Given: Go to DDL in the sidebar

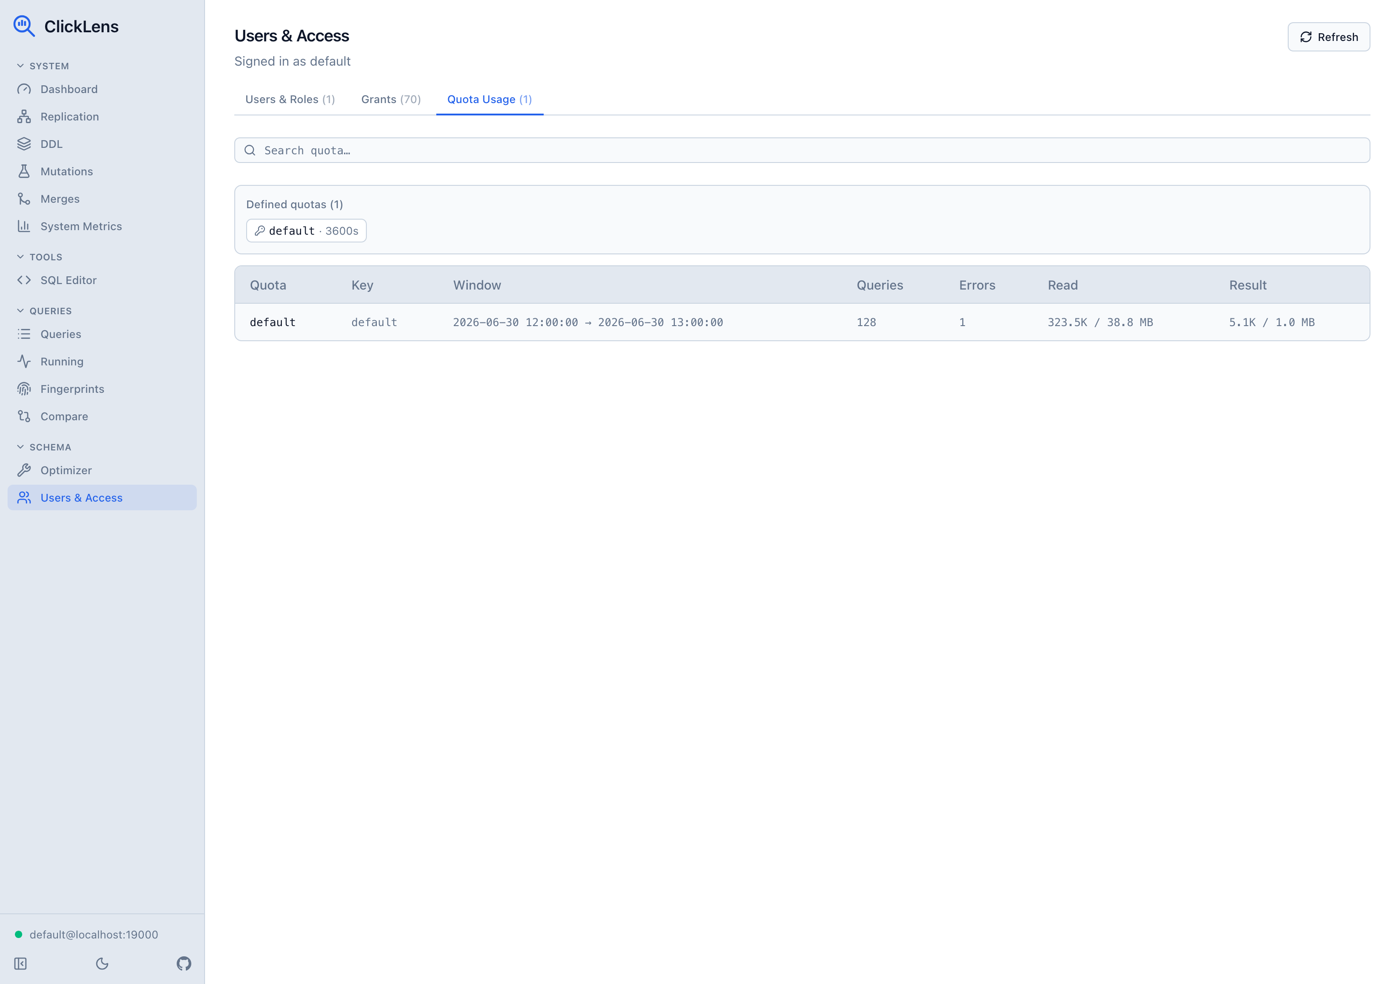Looking at the screenshot, I should [x=102, y=144].
